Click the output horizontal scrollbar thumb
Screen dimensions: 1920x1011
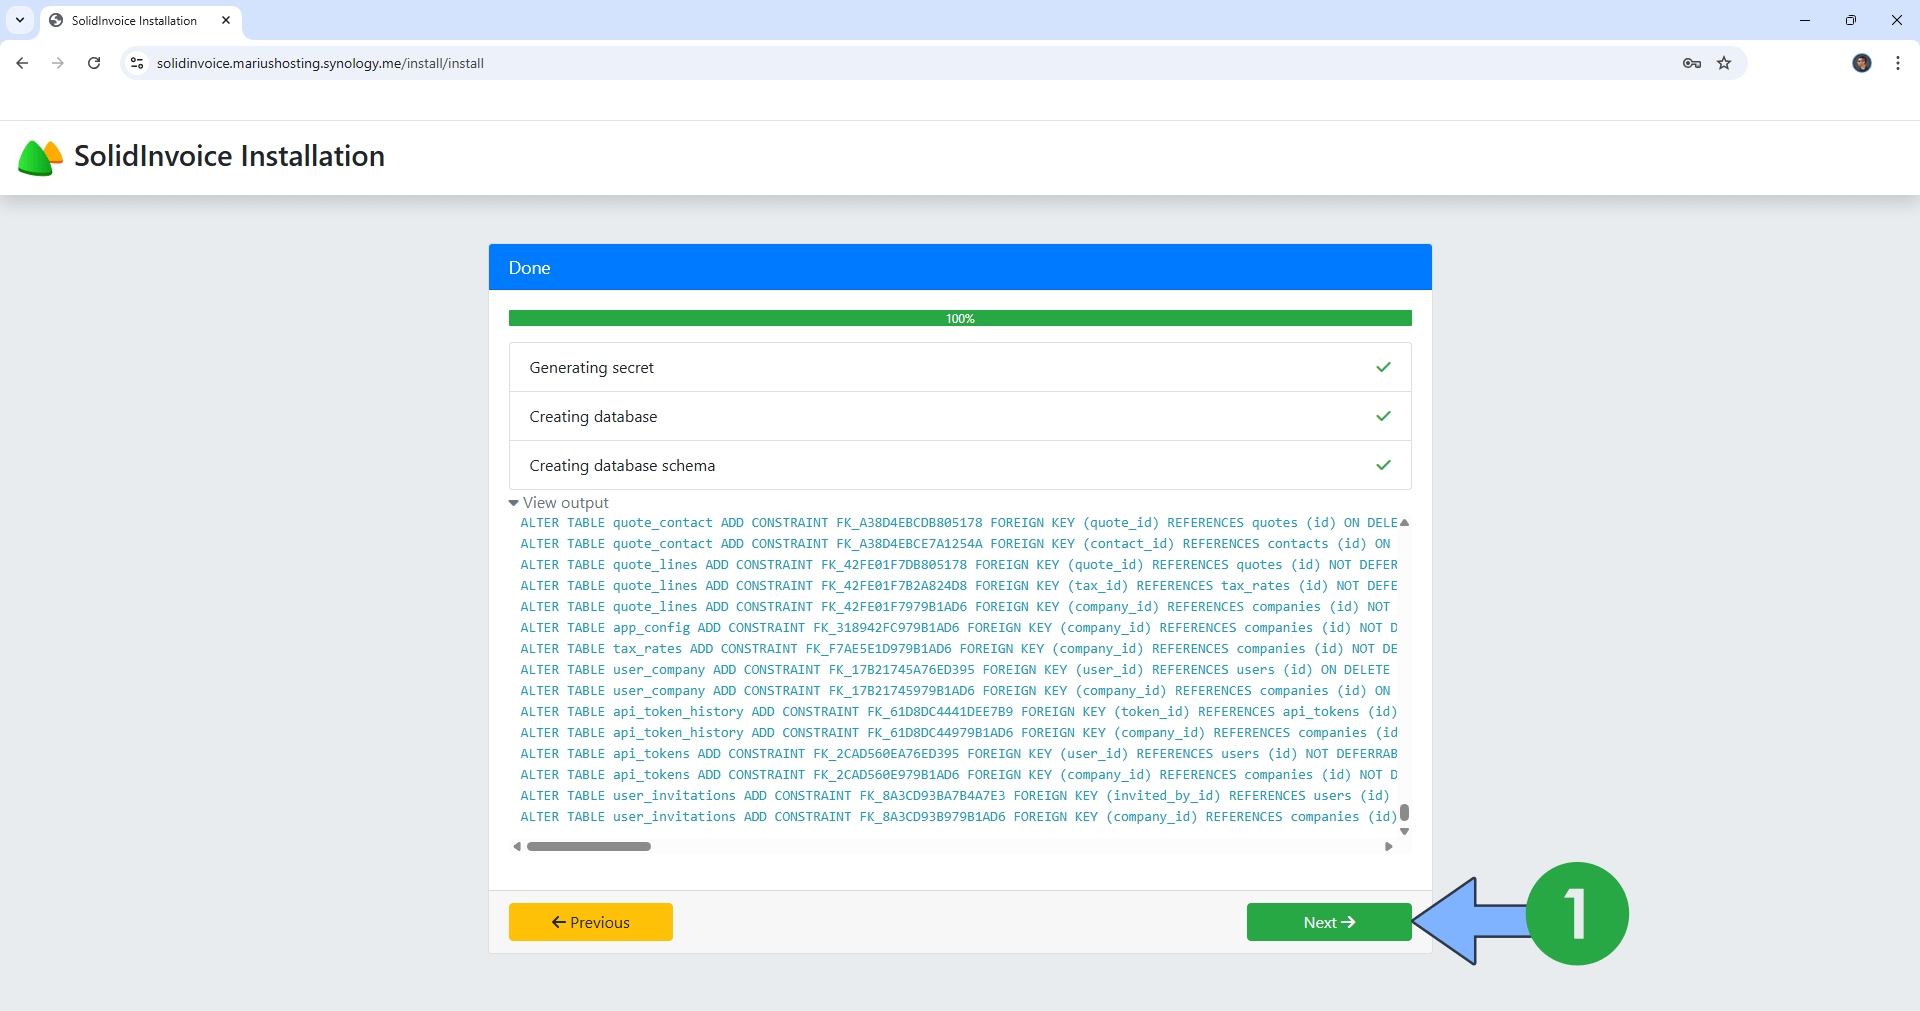click(589, 846)
